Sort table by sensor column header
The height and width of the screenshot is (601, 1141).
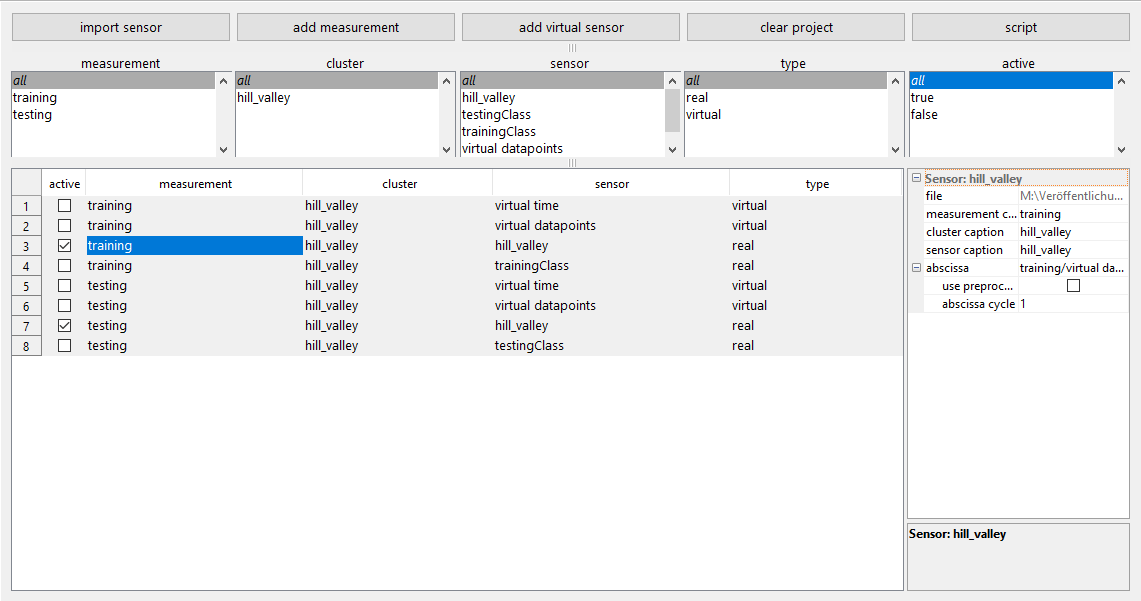point(610,184)
